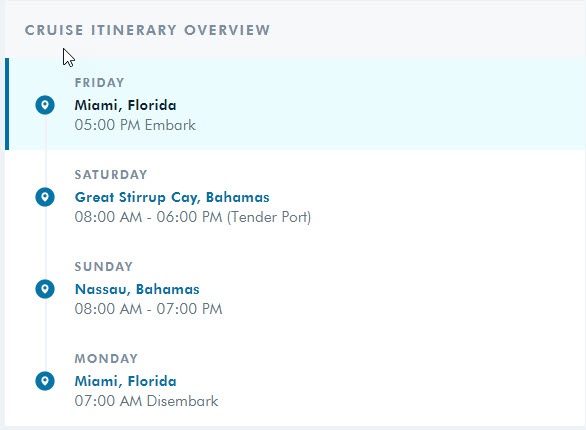Viewport: 586px width, 430px height.
Task: Select the SATURDAY day label
Action: (111, 174)
